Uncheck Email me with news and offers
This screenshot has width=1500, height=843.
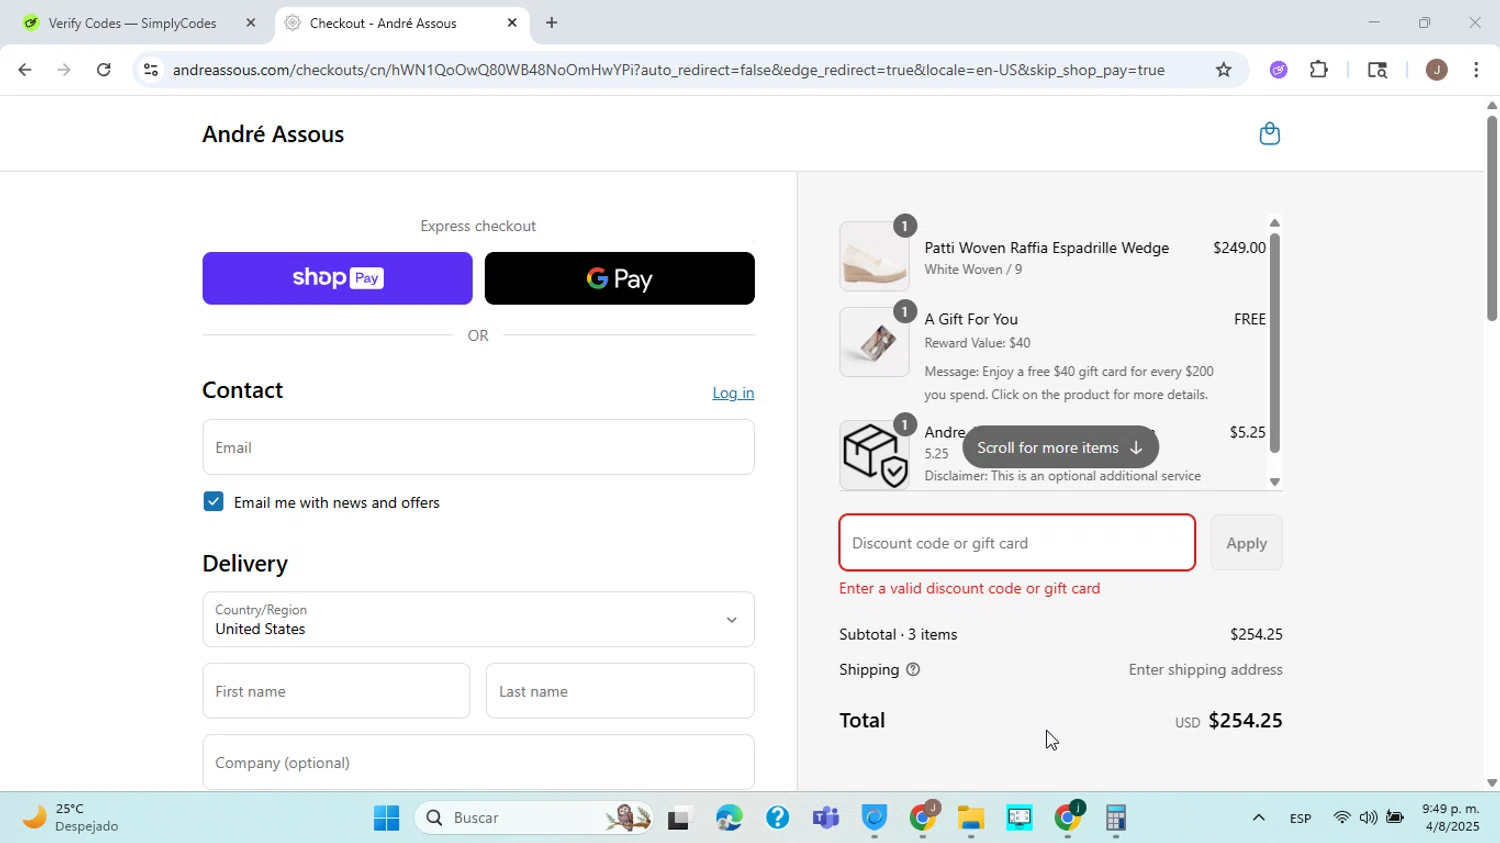213,502
